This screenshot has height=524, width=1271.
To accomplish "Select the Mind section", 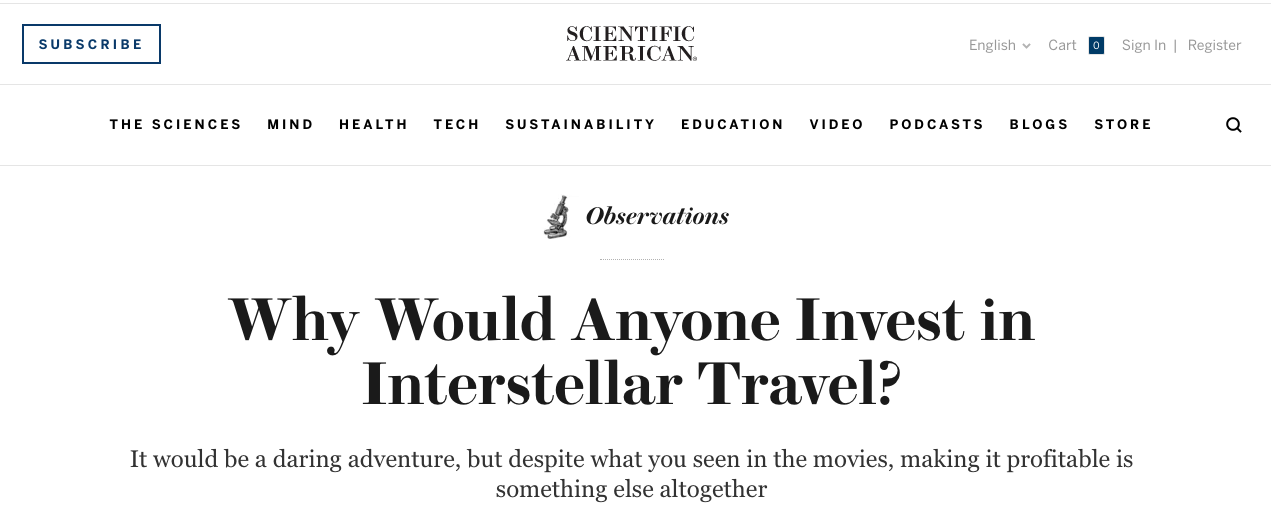I will click(x=291, y=125).
